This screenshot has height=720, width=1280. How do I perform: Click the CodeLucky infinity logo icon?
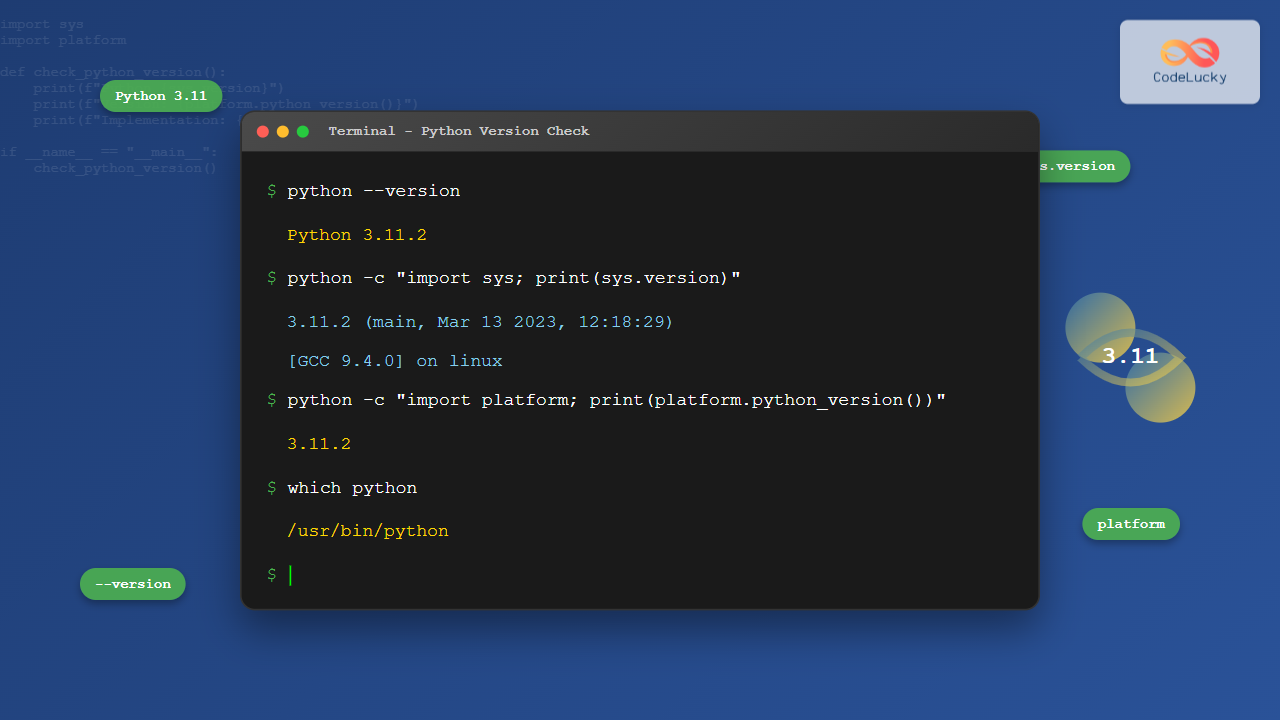click(x=1190, y=51)
